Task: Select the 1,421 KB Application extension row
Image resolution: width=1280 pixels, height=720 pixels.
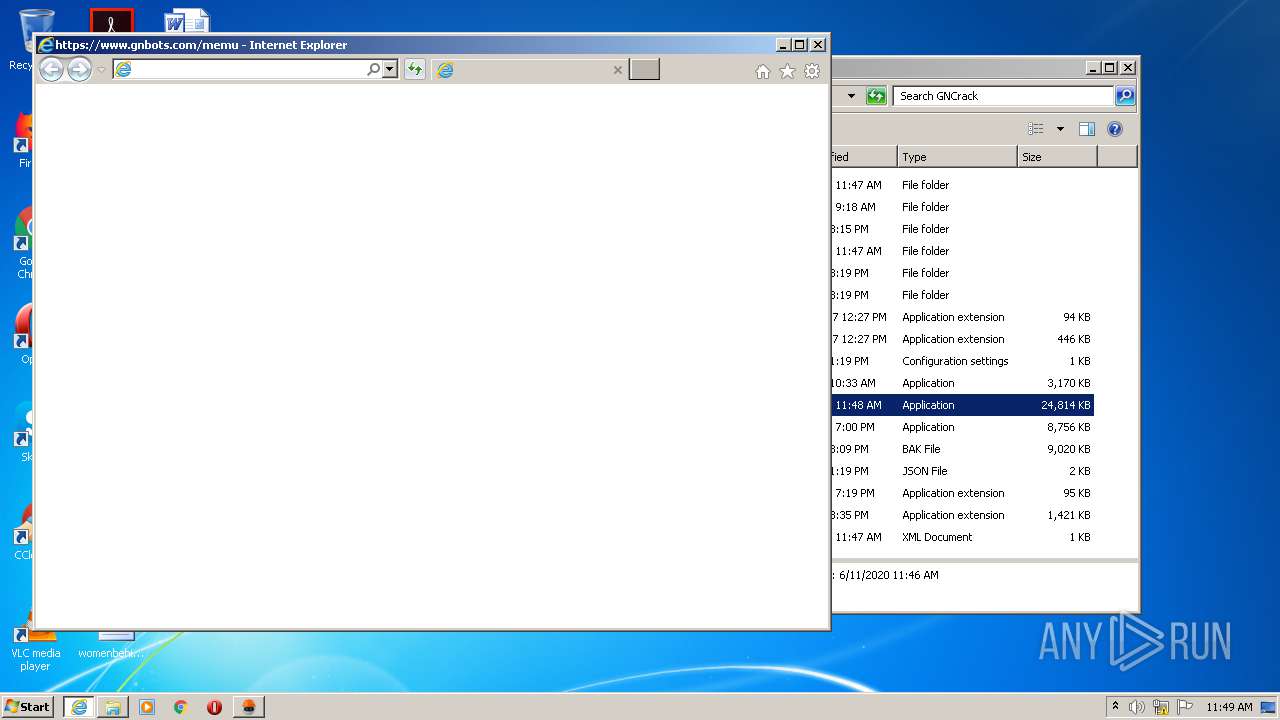Action: click(x=962, y=515)
